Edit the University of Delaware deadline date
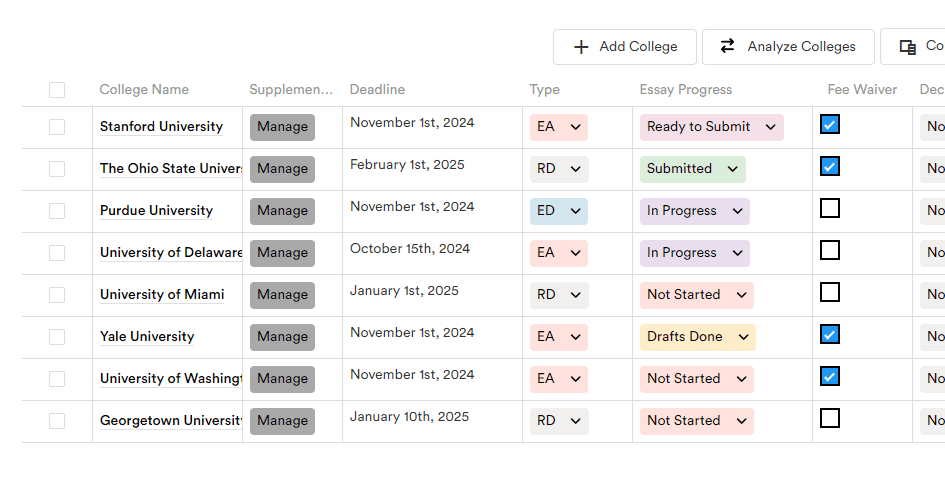 tap(410, 248)
